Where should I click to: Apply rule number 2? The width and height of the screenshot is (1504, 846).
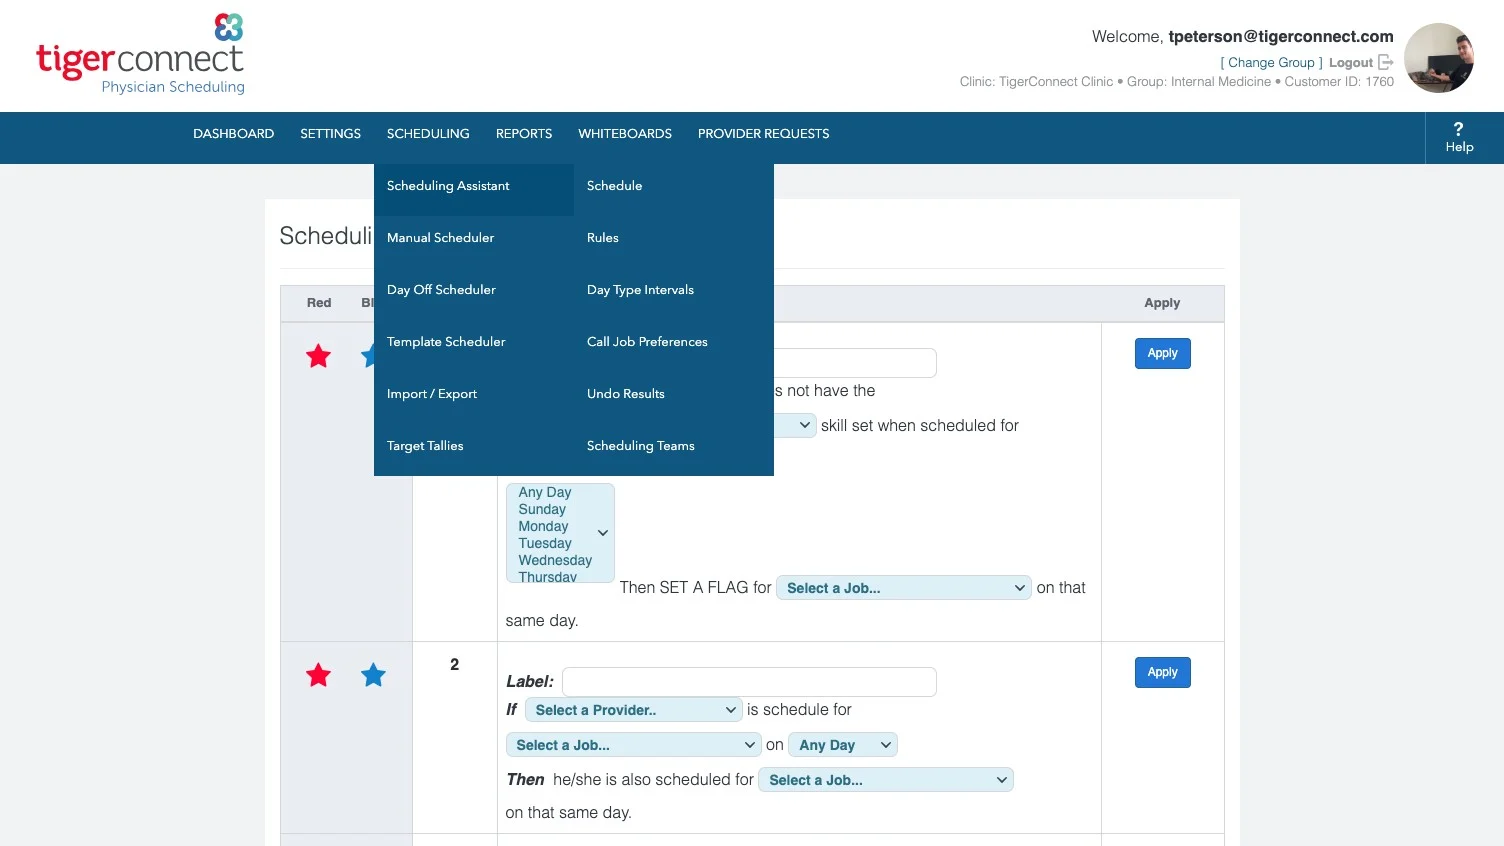1162,672
